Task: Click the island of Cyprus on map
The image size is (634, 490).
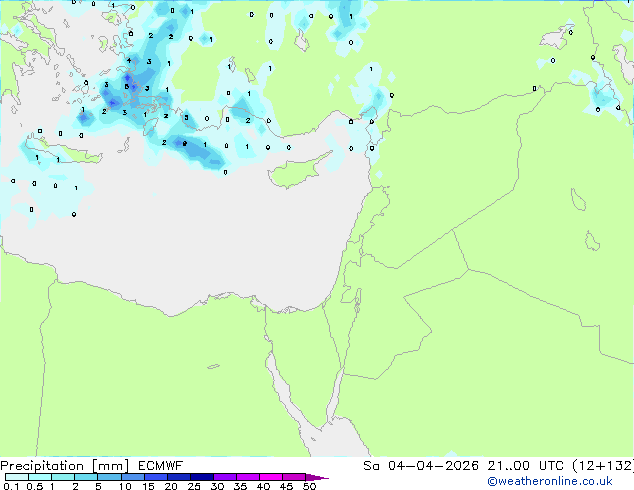Action: (x=298, y=170)
